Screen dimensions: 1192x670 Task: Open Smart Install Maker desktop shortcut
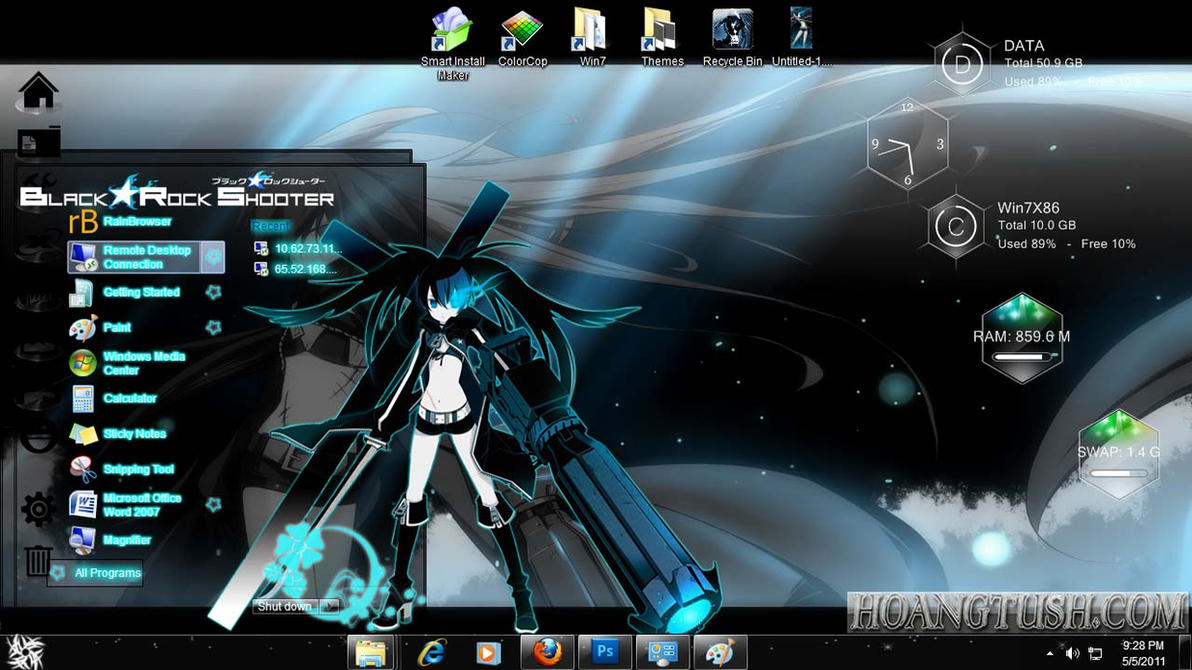tap(452, 43)
